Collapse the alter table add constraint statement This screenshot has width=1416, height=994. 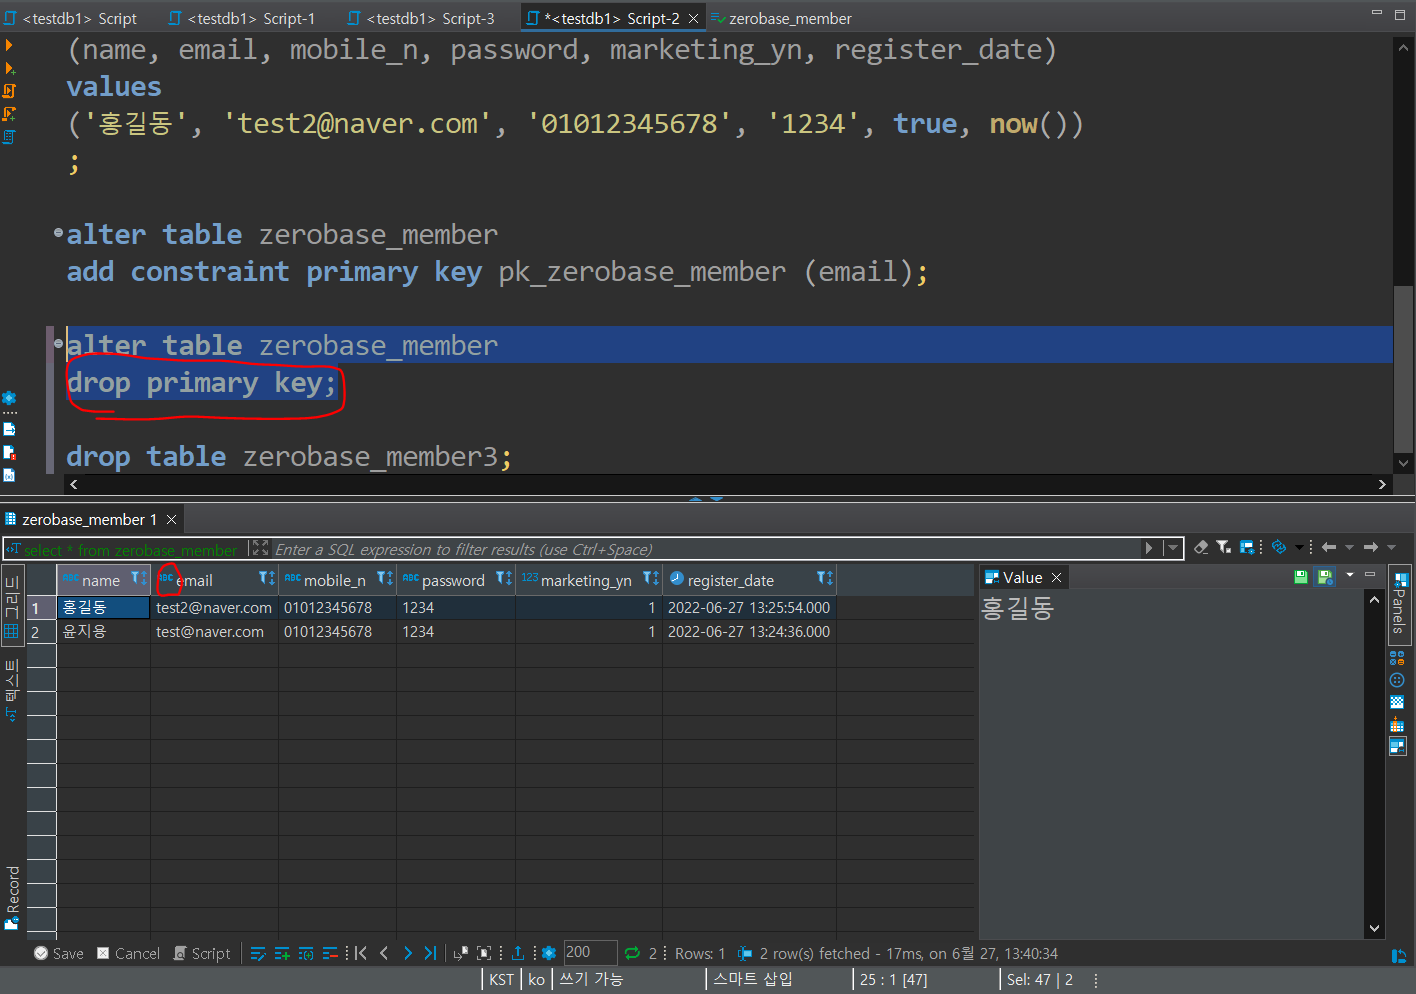coord(58,233)
